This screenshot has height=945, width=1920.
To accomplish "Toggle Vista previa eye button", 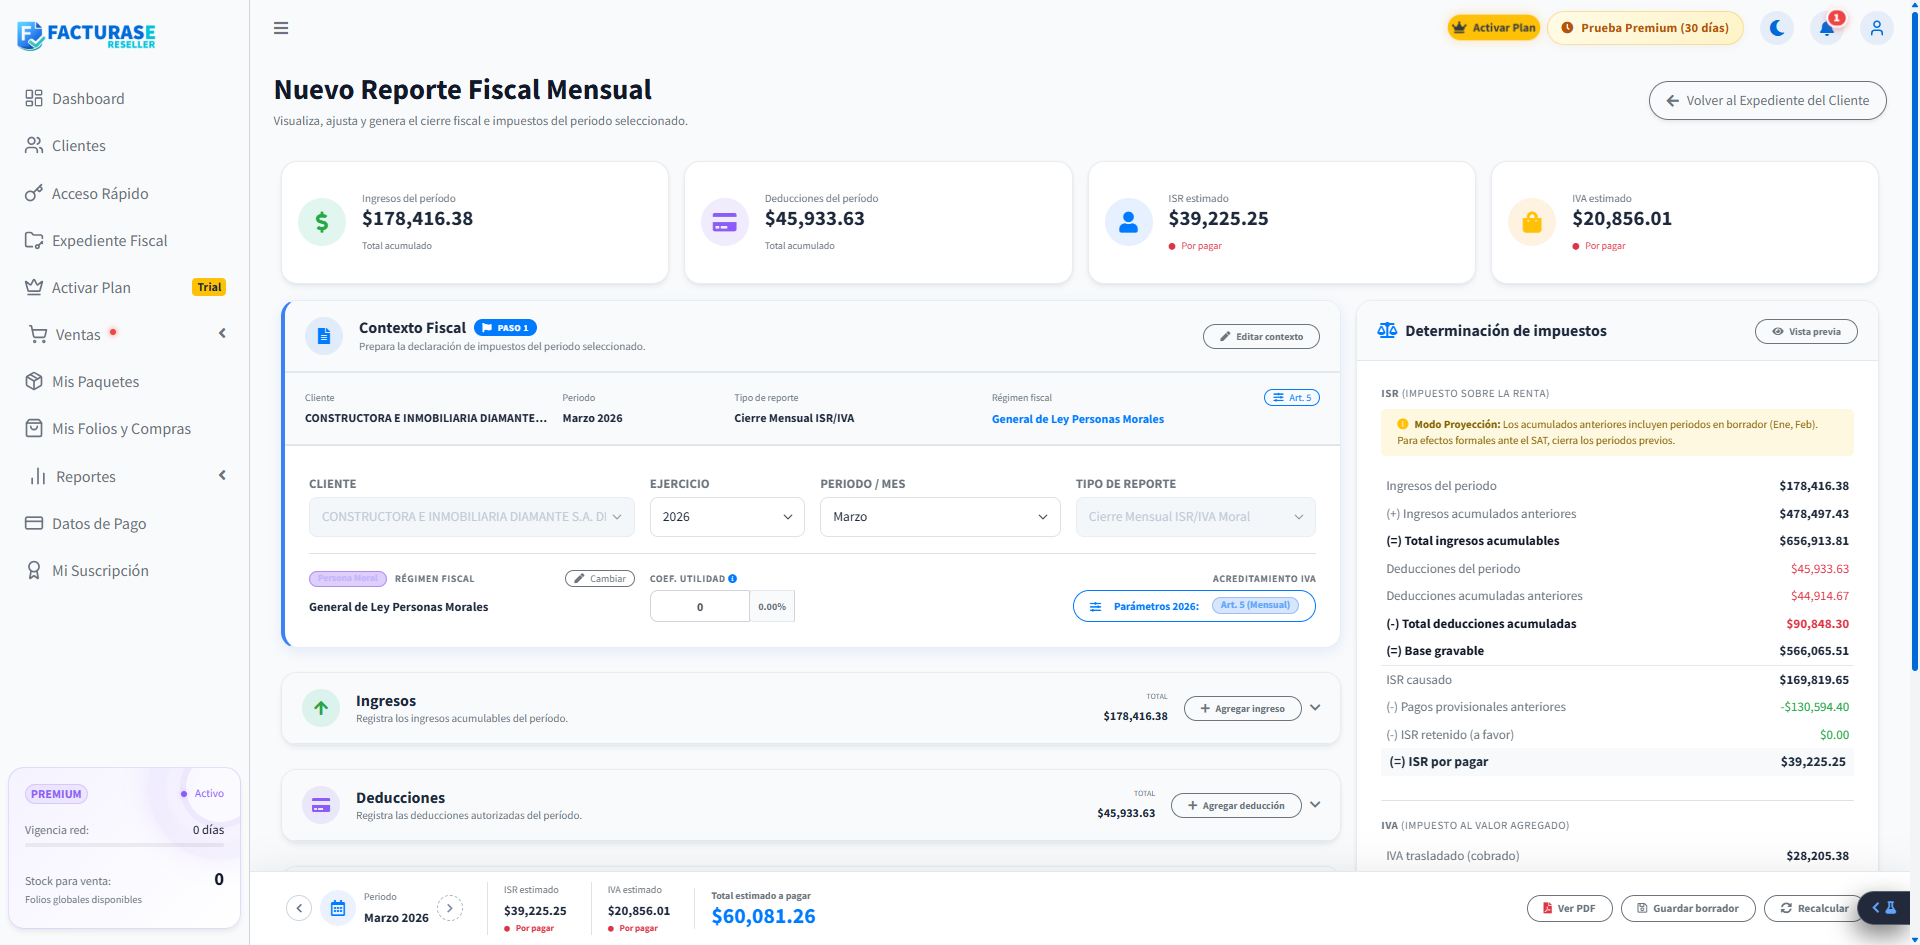I will (x=1806, y=332).
